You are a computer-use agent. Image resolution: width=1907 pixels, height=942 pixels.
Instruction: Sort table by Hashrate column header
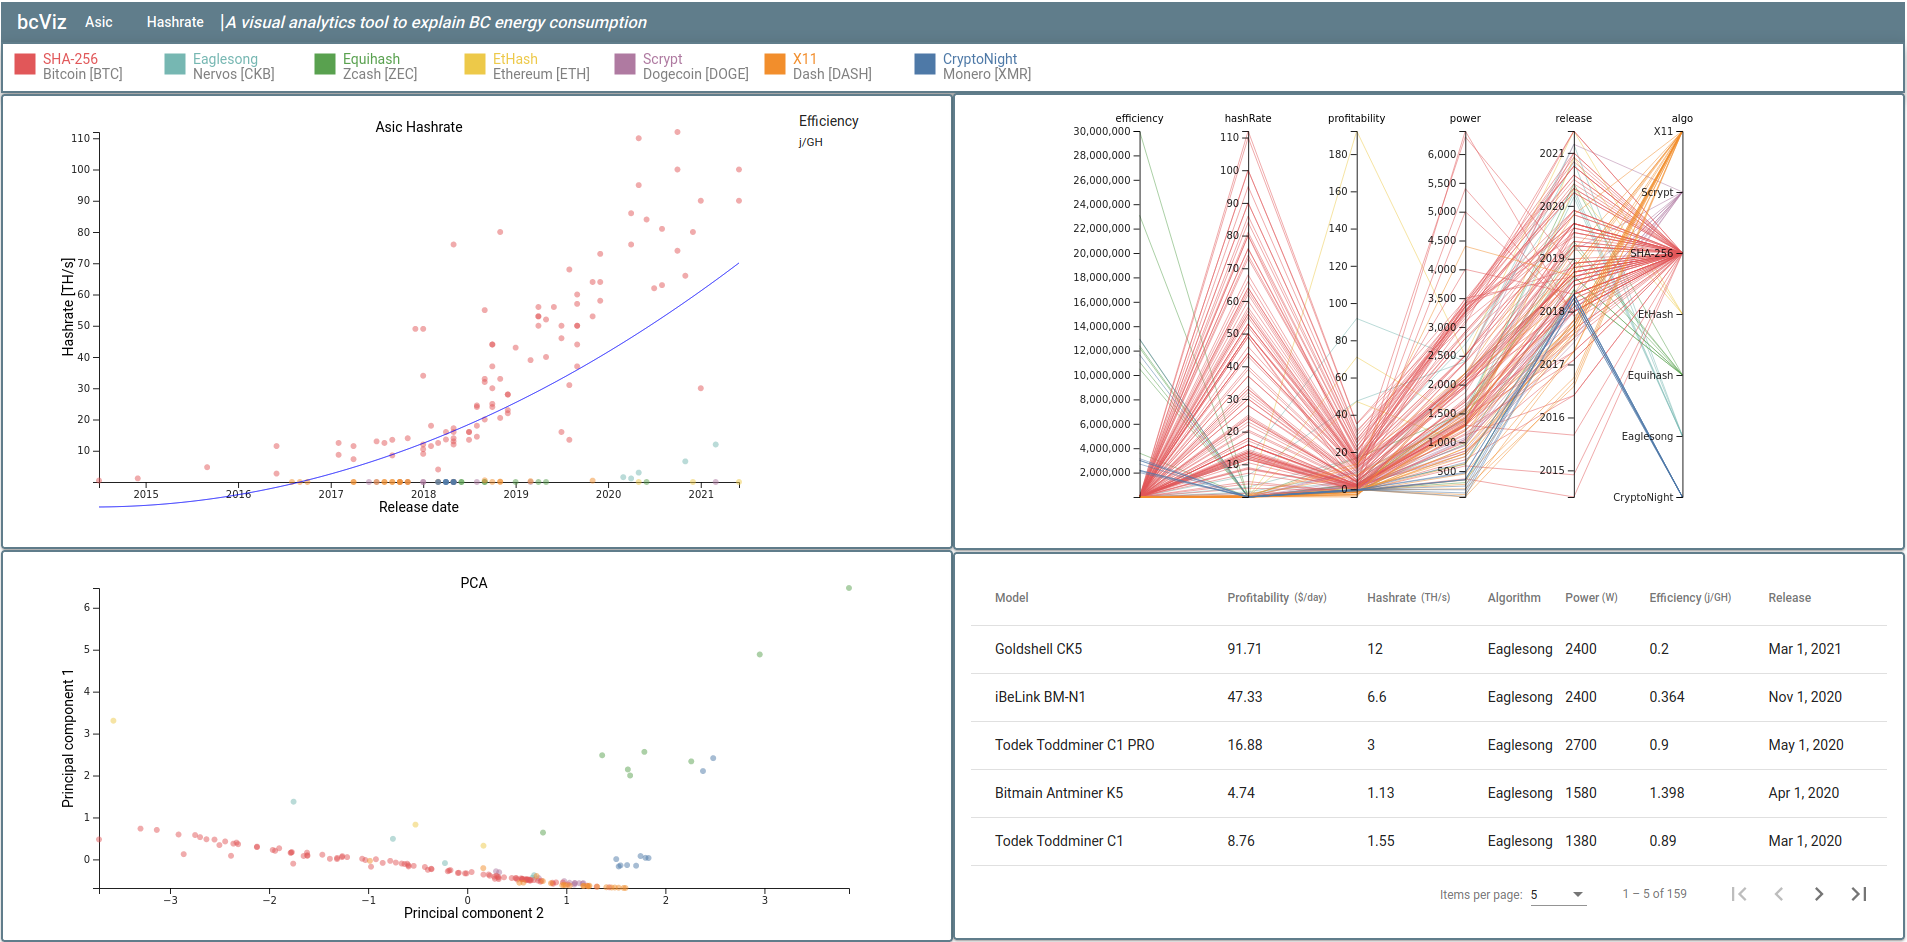(x=1408, y=598)
